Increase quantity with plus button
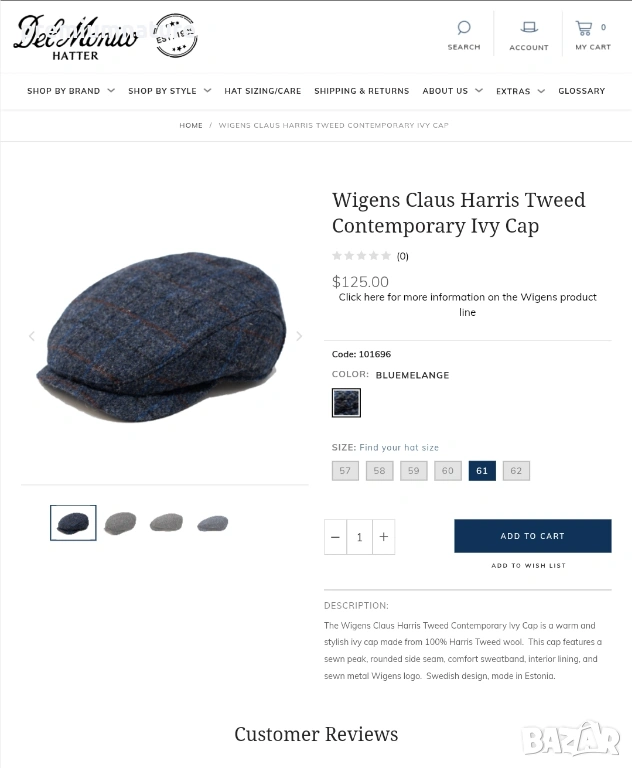 click(x=384, y=537)
